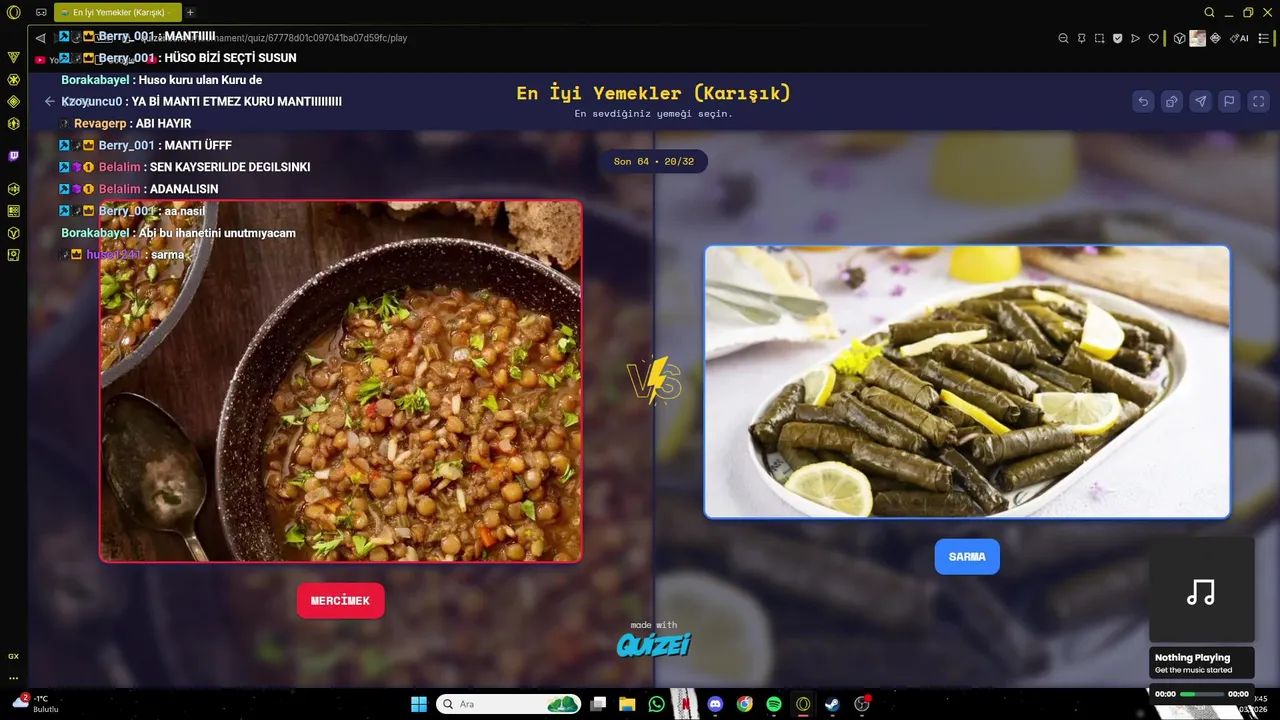
Task: Click the browser search tabs magnifier icon
Action: pyautogui.click(x=1209, y=12)
